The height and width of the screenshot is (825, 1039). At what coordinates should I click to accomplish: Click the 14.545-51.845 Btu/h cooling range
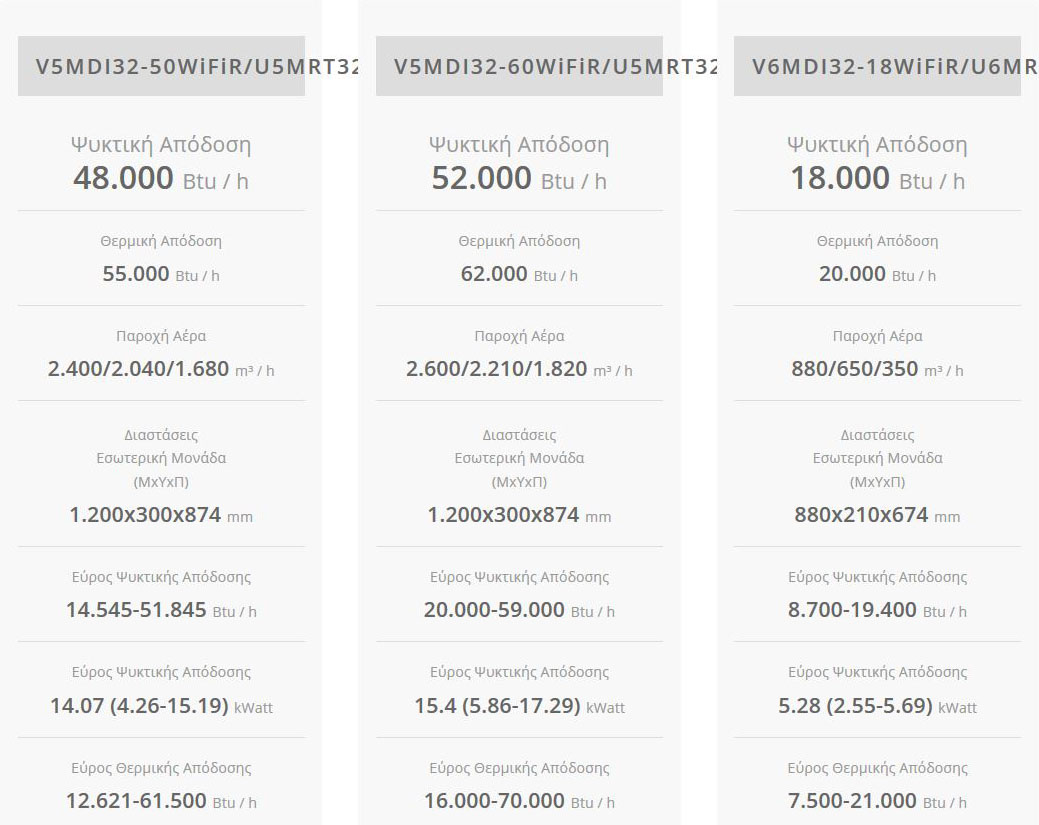(x=161, y=610)
